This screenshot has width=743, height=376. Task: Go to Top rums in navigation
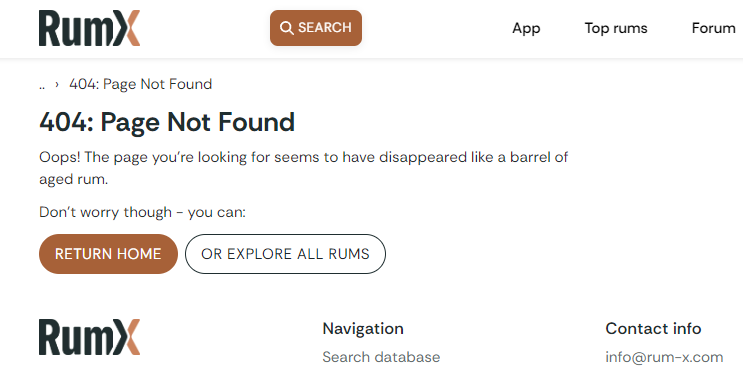[x=616, y=28]
